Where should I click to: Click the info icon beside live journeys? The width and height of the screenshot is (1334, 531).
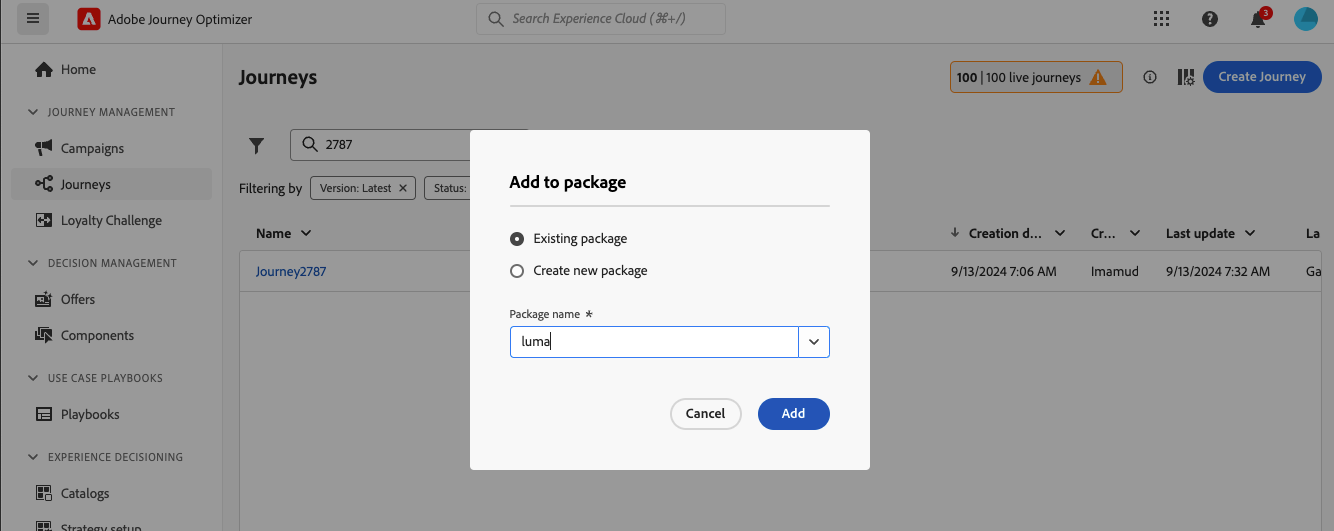coord(1150,77)
